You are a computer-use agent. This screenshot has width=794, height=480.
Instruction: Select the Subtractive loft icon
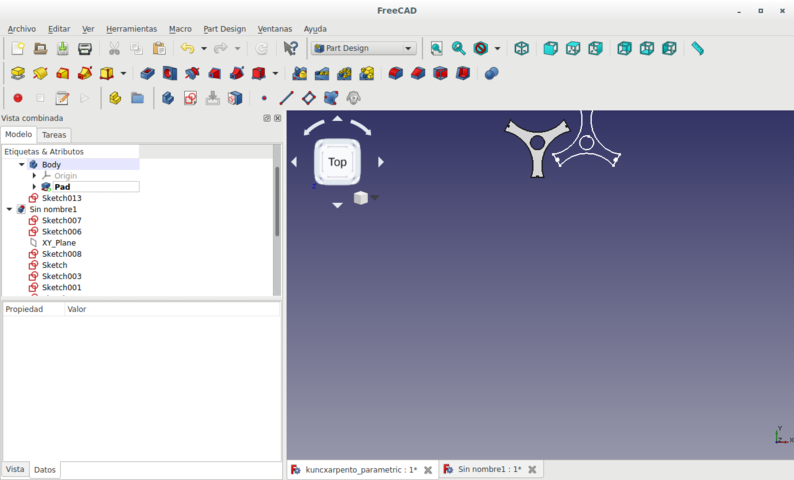(x=214, y=73)
